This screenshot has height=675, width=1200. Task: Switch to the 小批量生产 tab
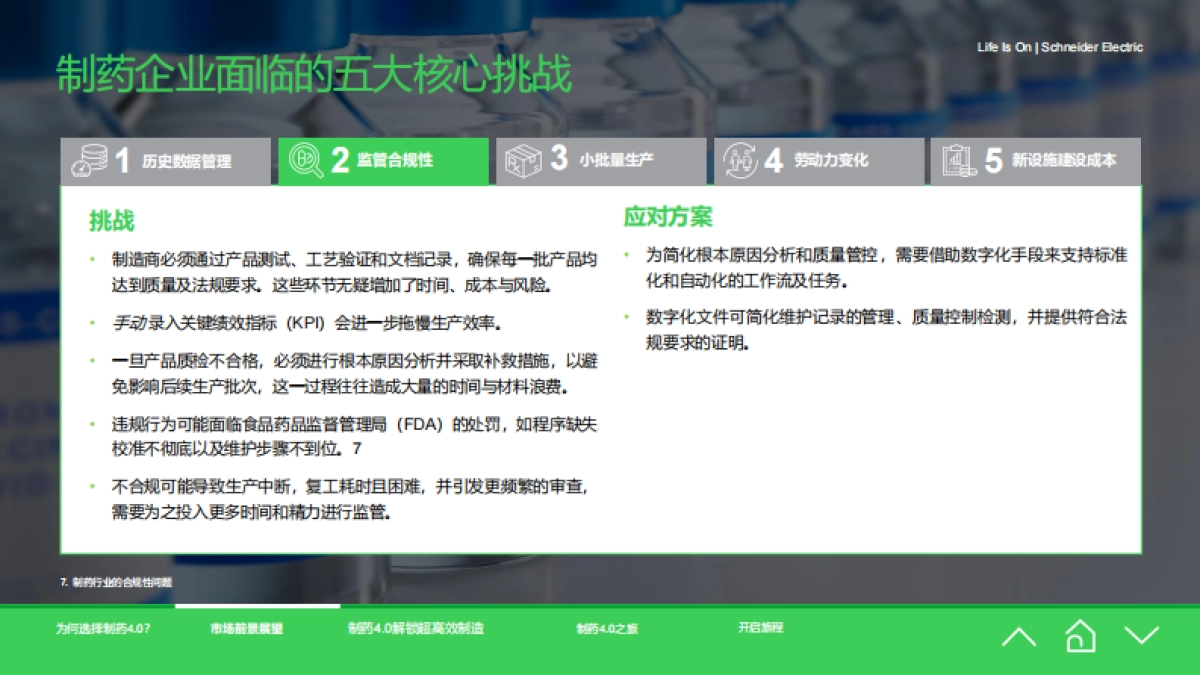[600, 160]
